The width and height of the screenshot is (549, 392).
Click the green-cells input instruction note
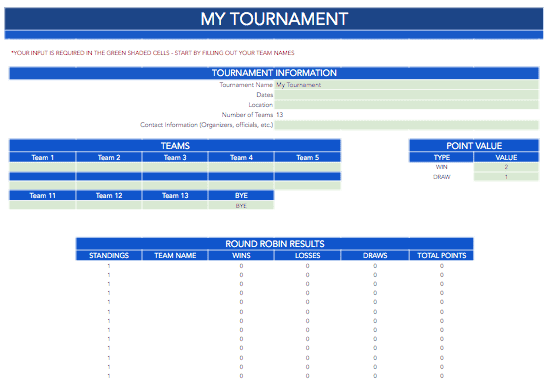(153, 53)
